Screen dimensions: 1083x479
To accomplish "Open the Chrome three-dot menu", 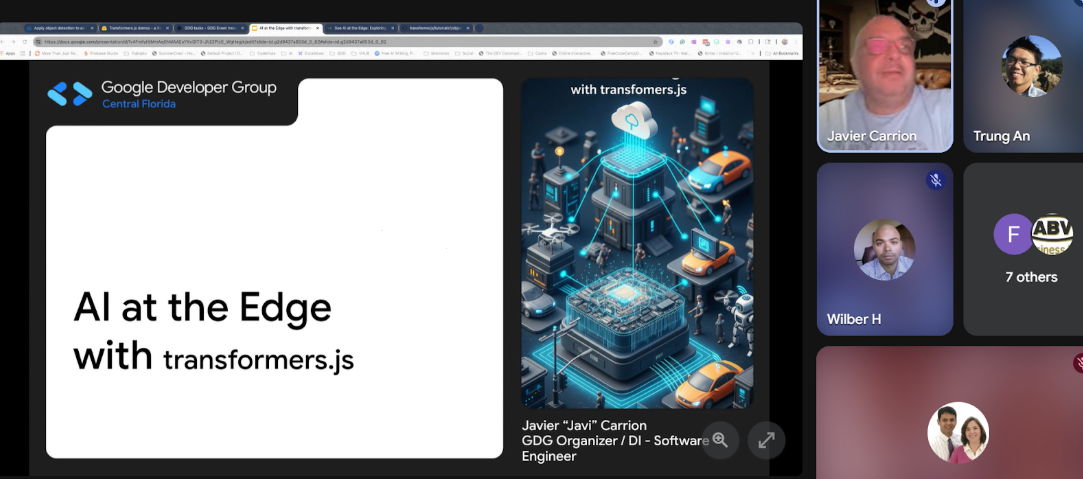I will (x=796, y=41).
